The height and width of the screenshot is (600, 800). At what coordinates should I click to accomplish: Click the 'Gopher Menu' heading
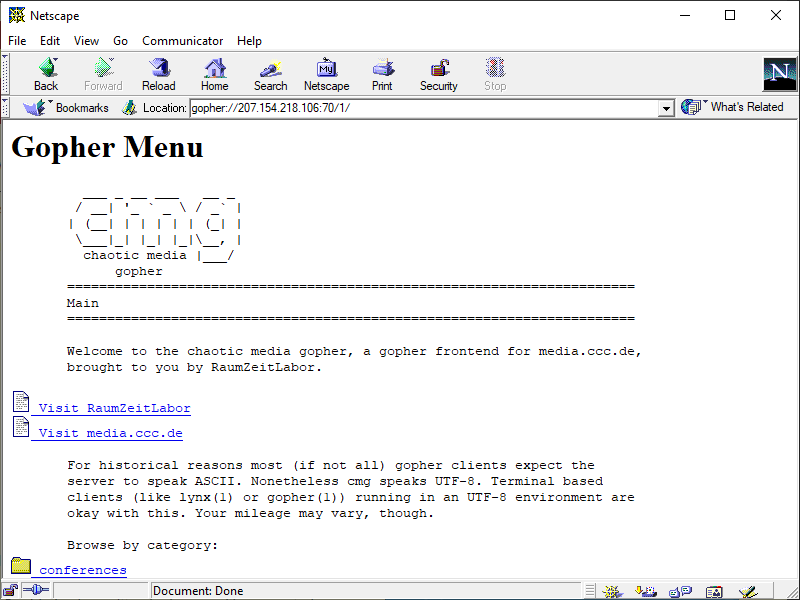pos(107,147)
